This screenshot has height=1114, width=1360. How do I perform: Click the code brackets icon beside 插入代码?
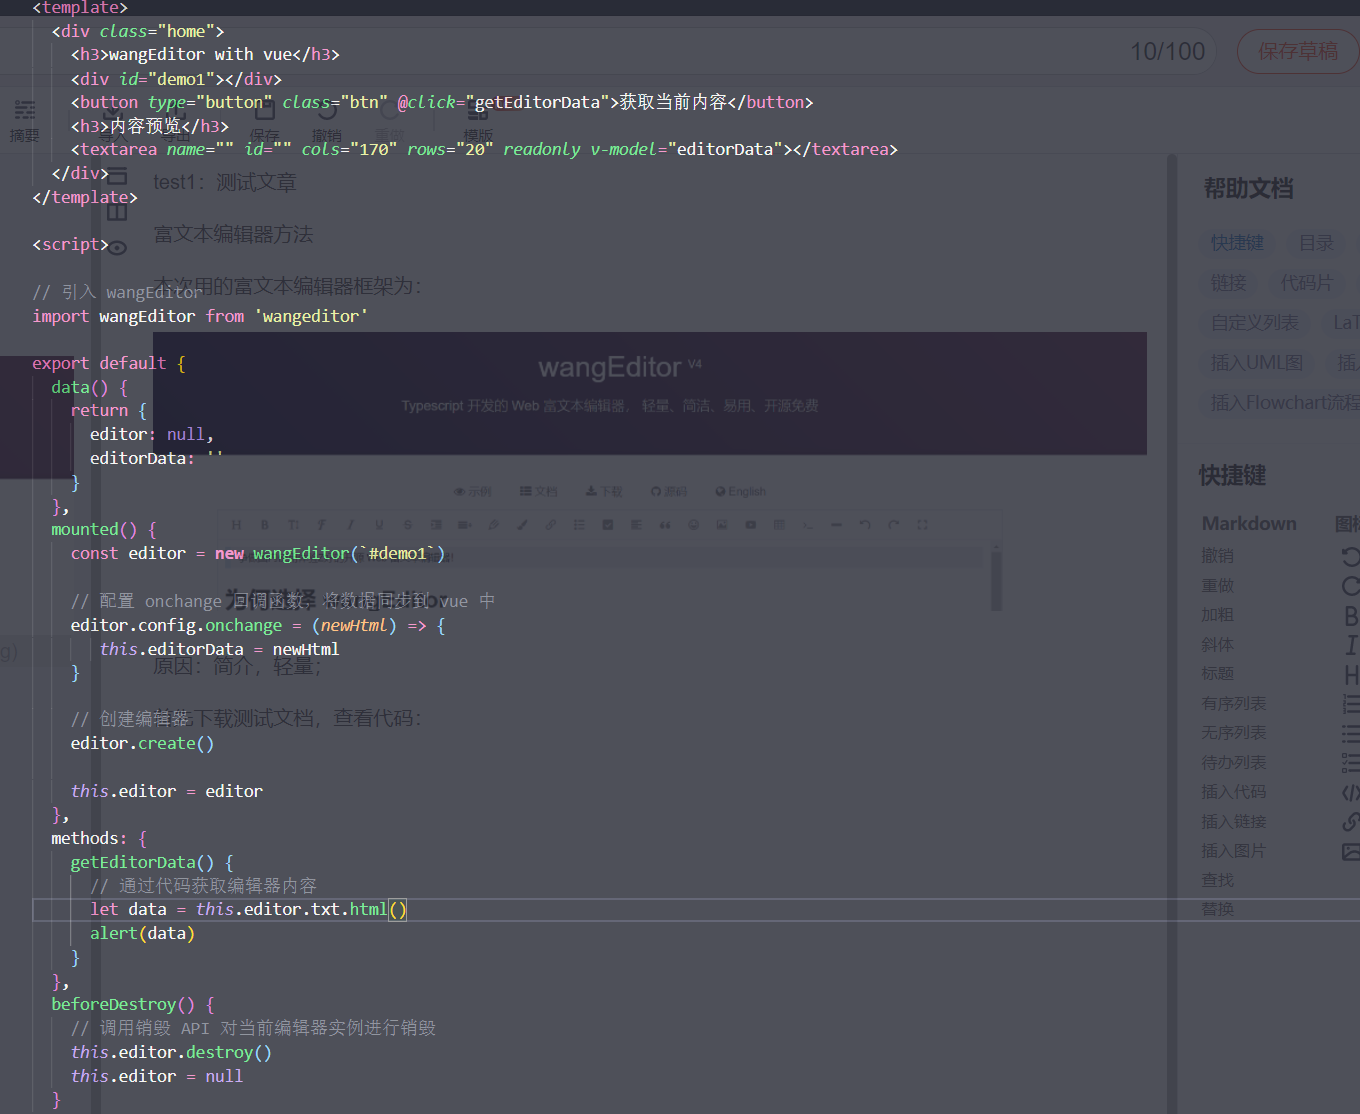click(x=1351, y=792)
